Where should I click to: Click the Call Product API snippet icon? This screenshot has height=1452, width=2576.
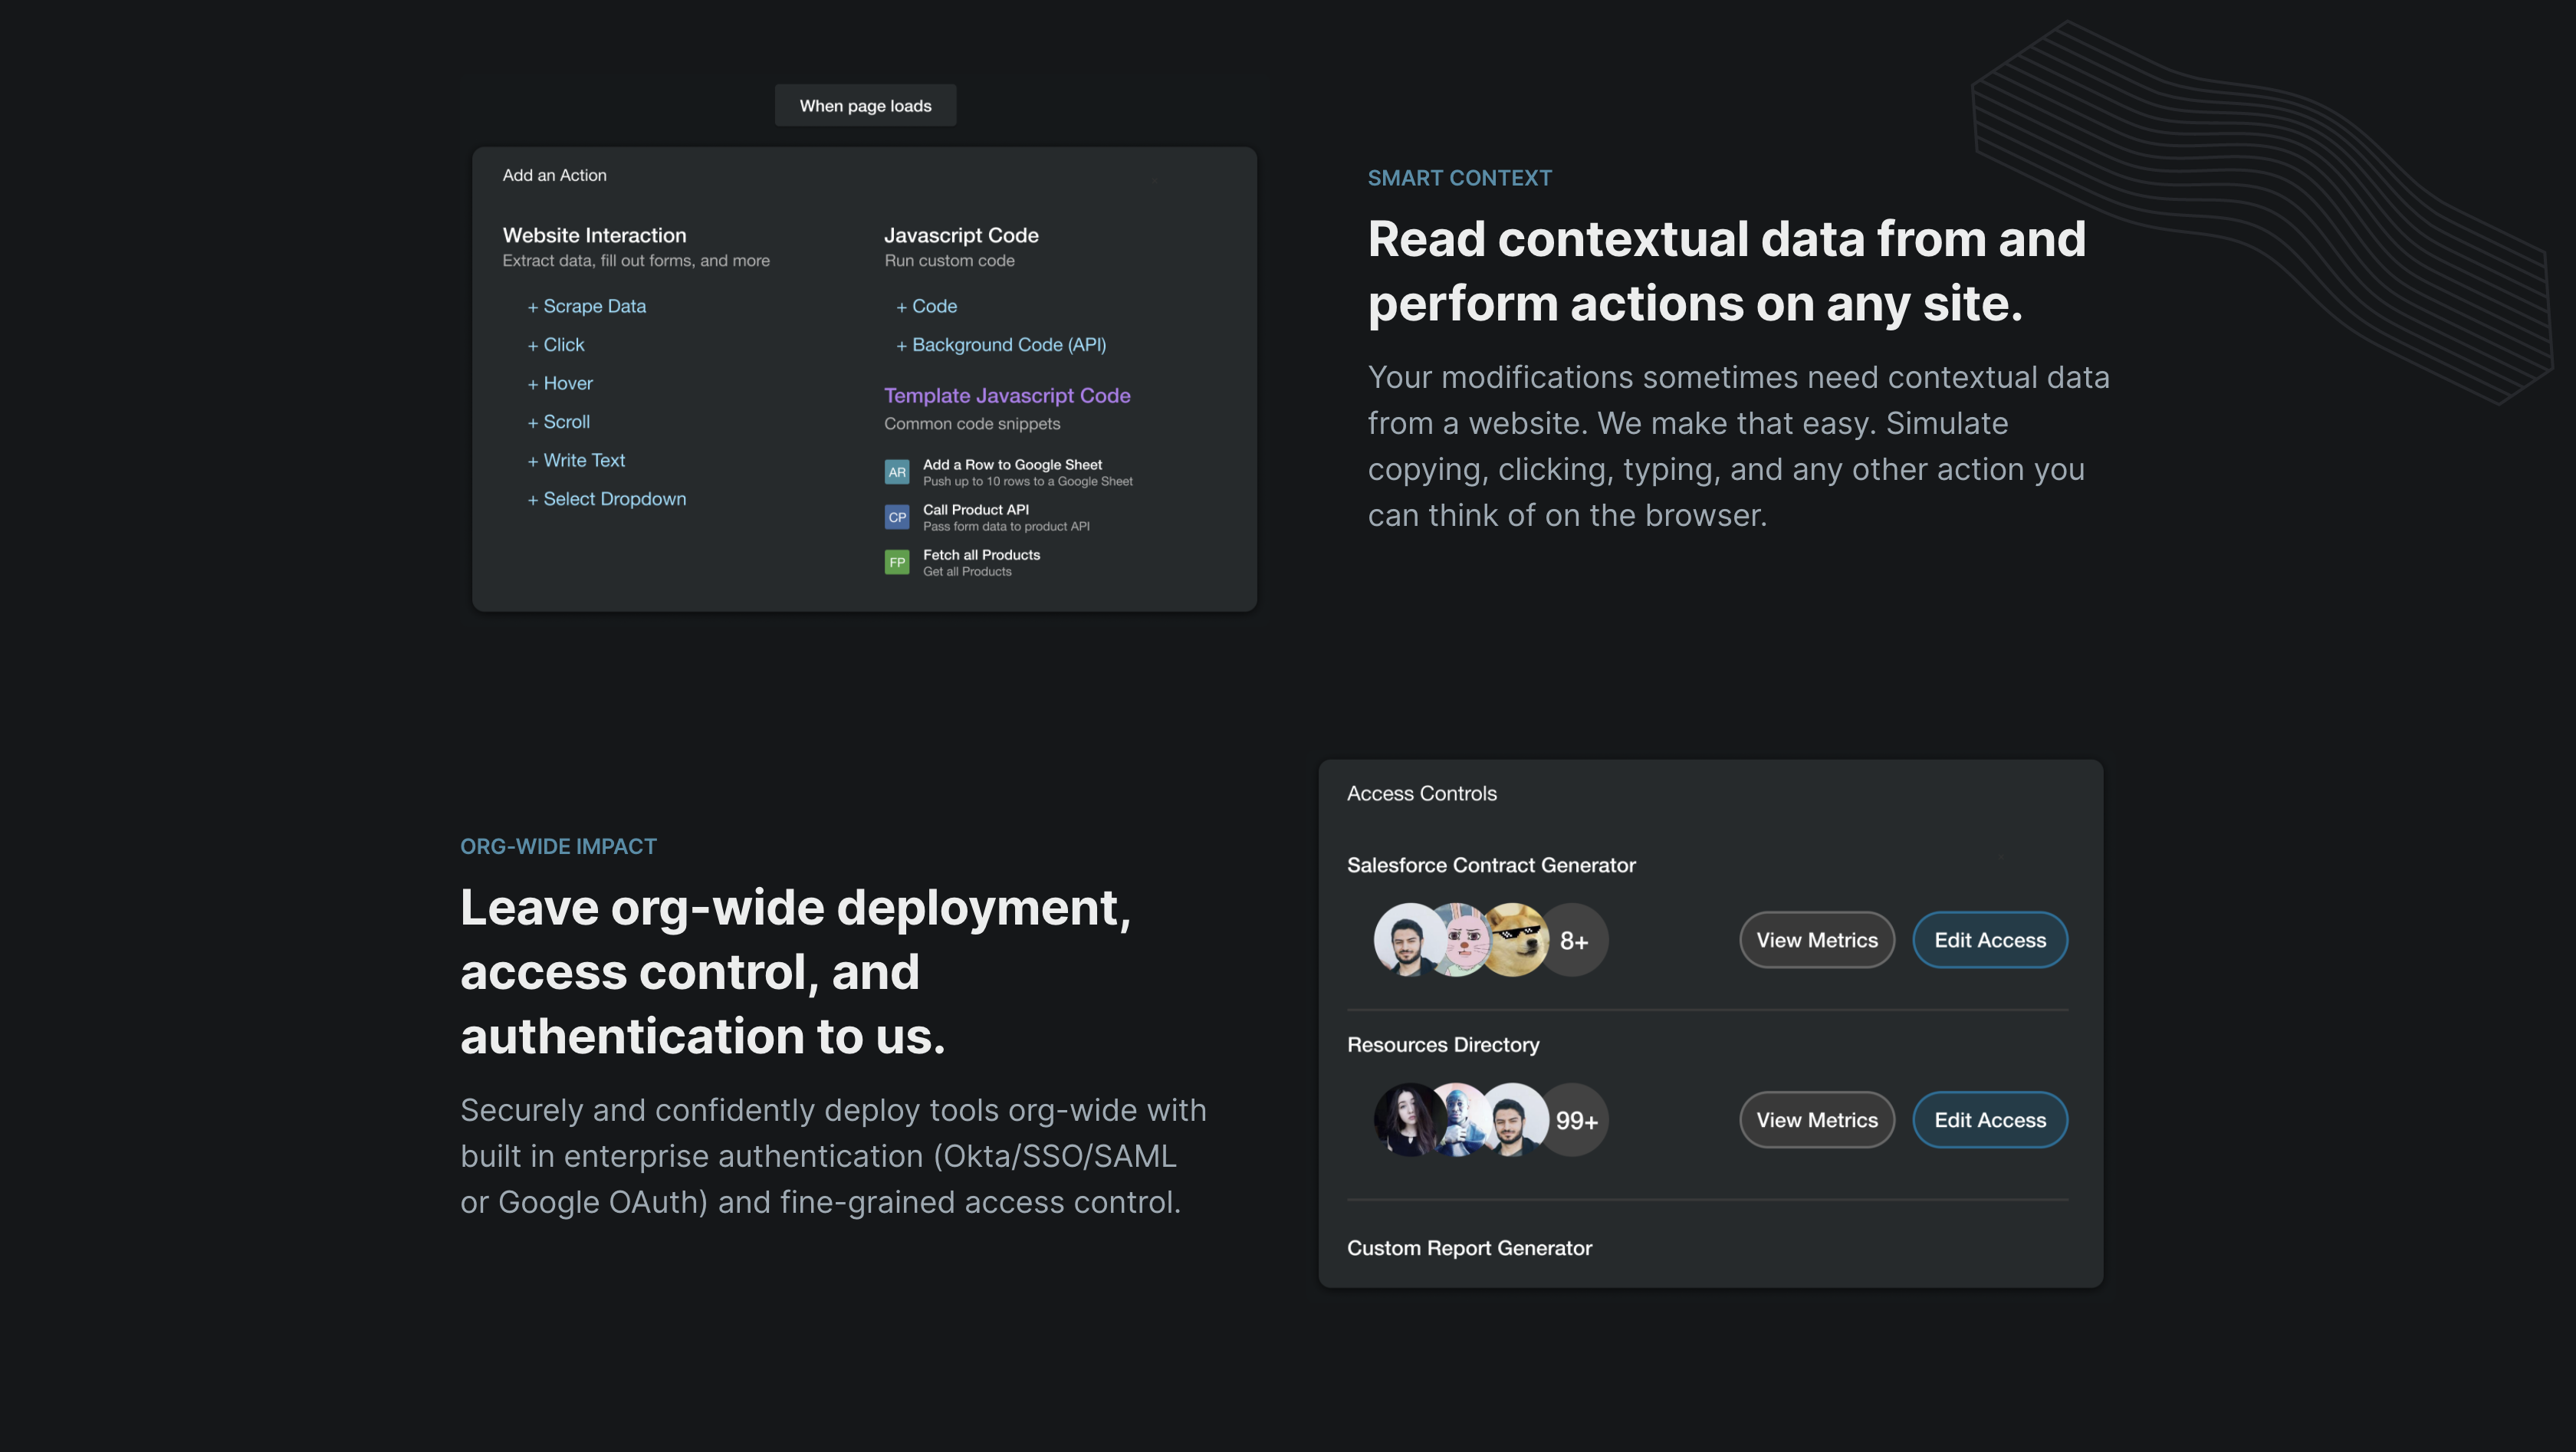pos(897,517)
